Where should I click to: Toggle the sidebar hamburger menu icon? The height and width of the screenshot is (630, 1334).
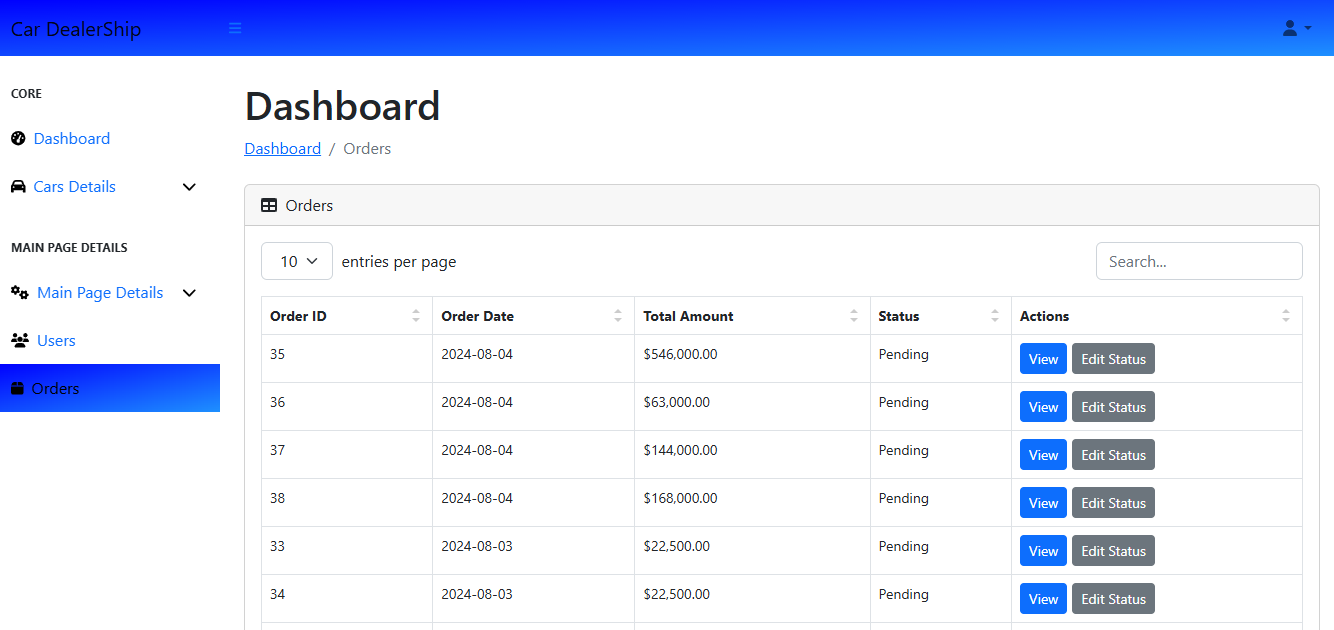235,28
